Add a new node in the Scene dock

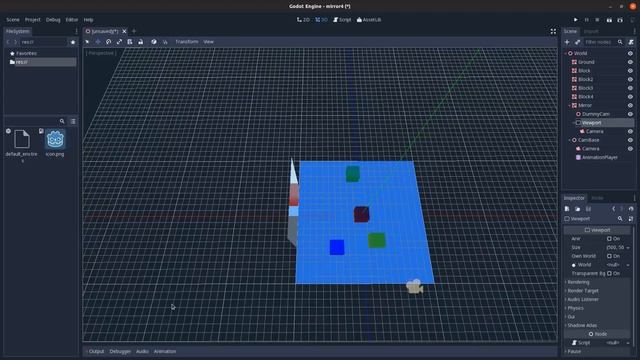coord(567,42)
